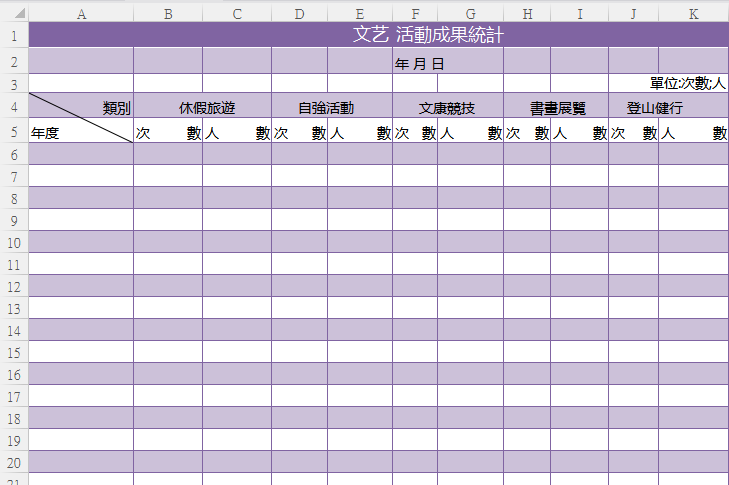
Task: Select the 次數 cell under 休假旅遊
Action: tap(168, 132)
